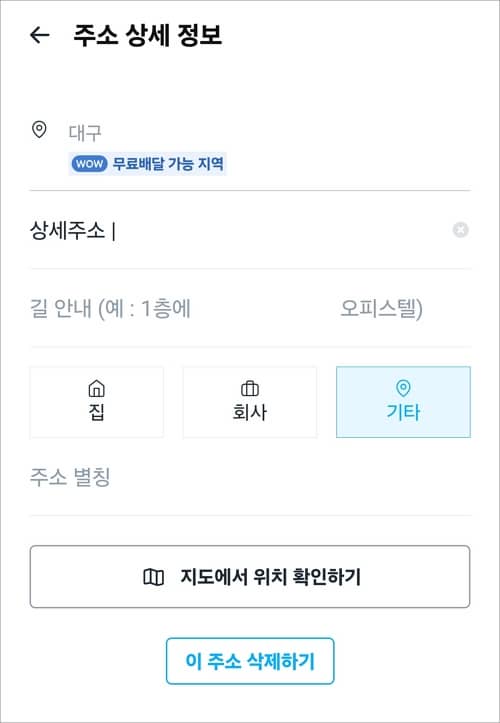Click the pin icon for 기타
The height and width of the screenshot is (723, 500).
(x=404, y=388)
